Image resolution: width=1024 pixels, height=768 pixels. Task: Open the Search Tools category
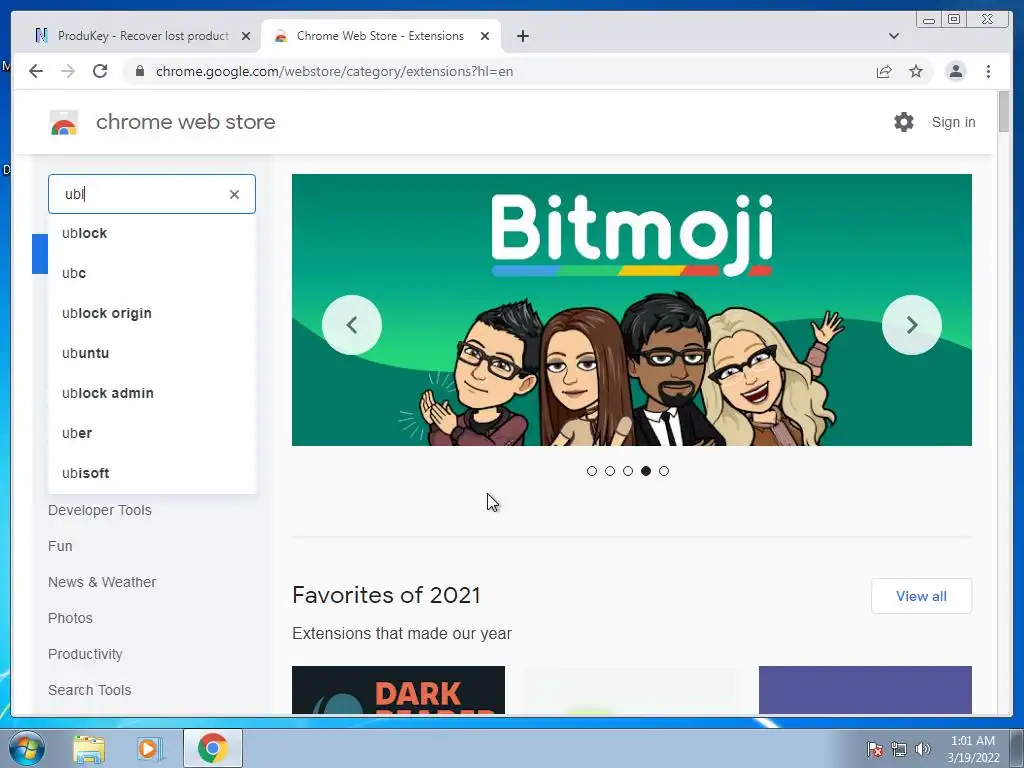(x=89, y=690)
